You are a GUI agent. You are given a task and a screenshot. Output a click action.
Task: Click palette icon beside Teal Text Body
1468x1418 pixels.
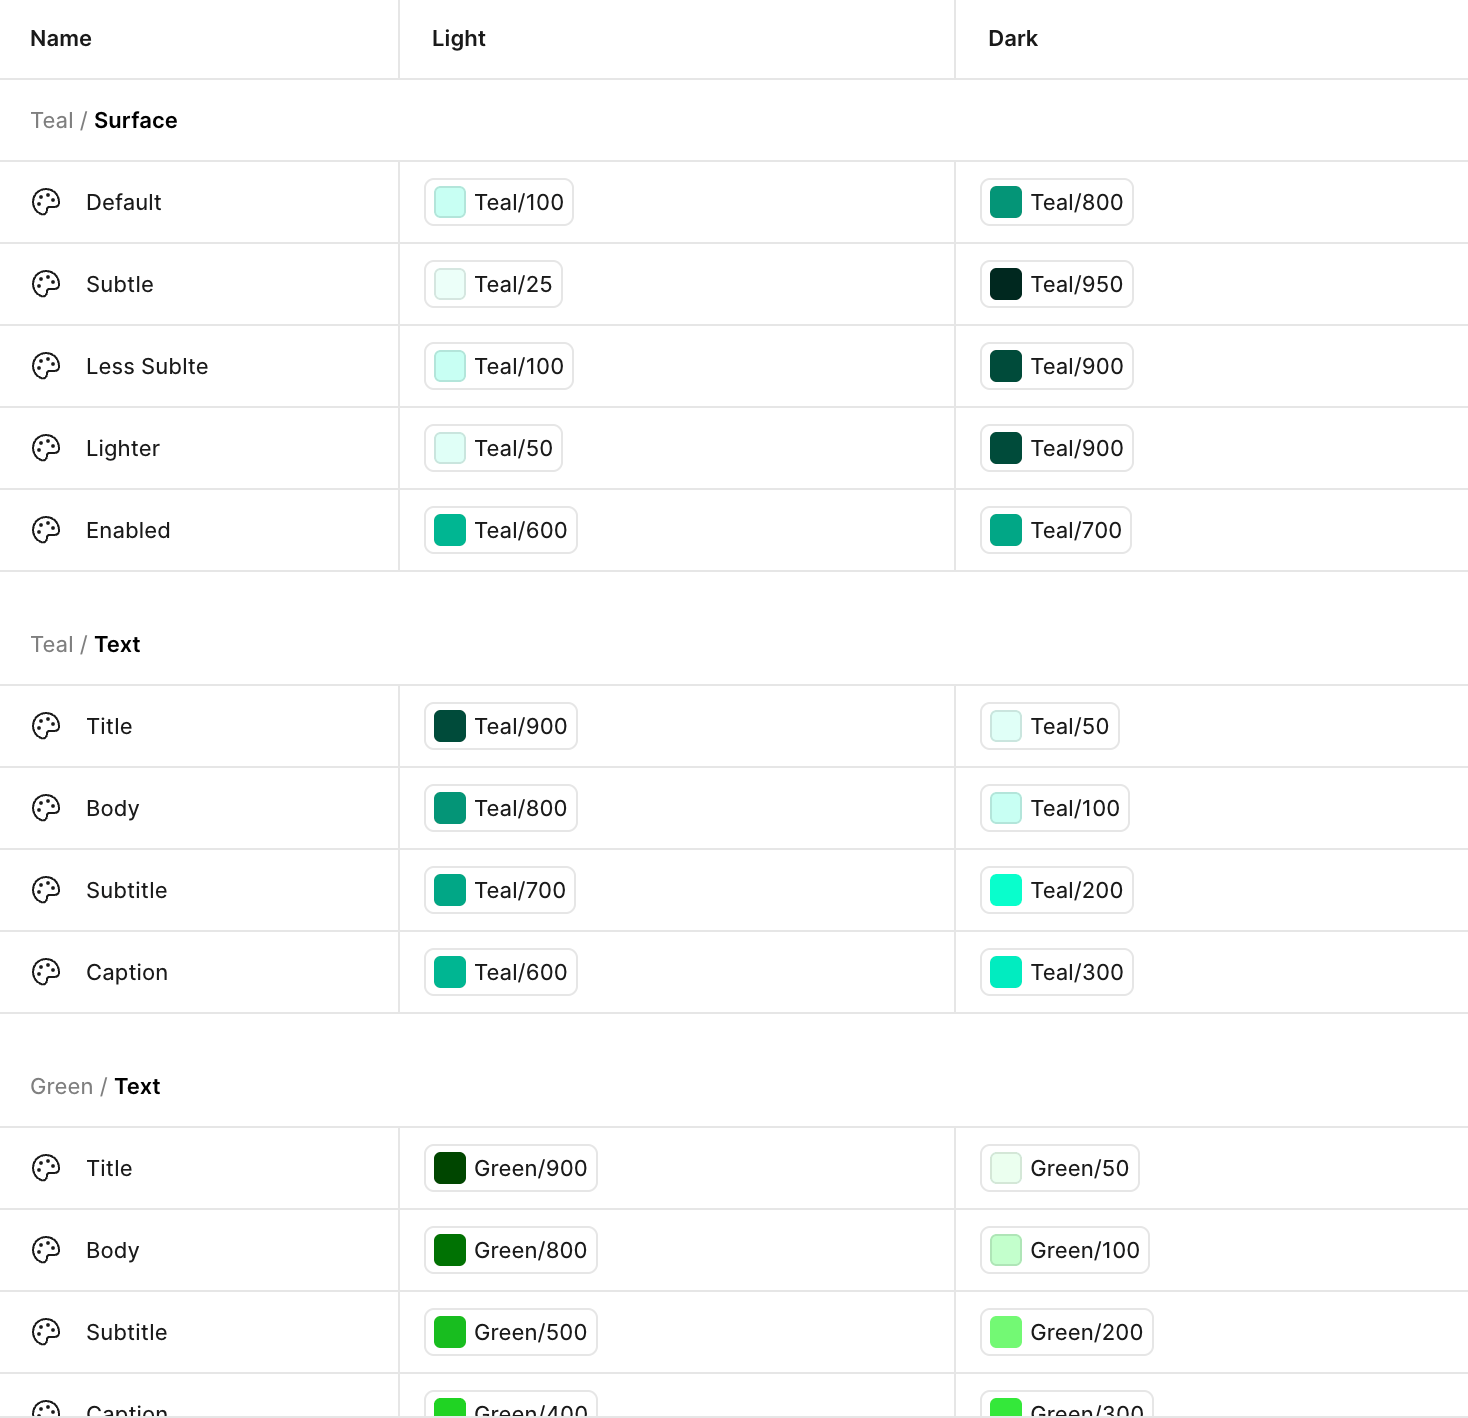click(x=46, y=808)
